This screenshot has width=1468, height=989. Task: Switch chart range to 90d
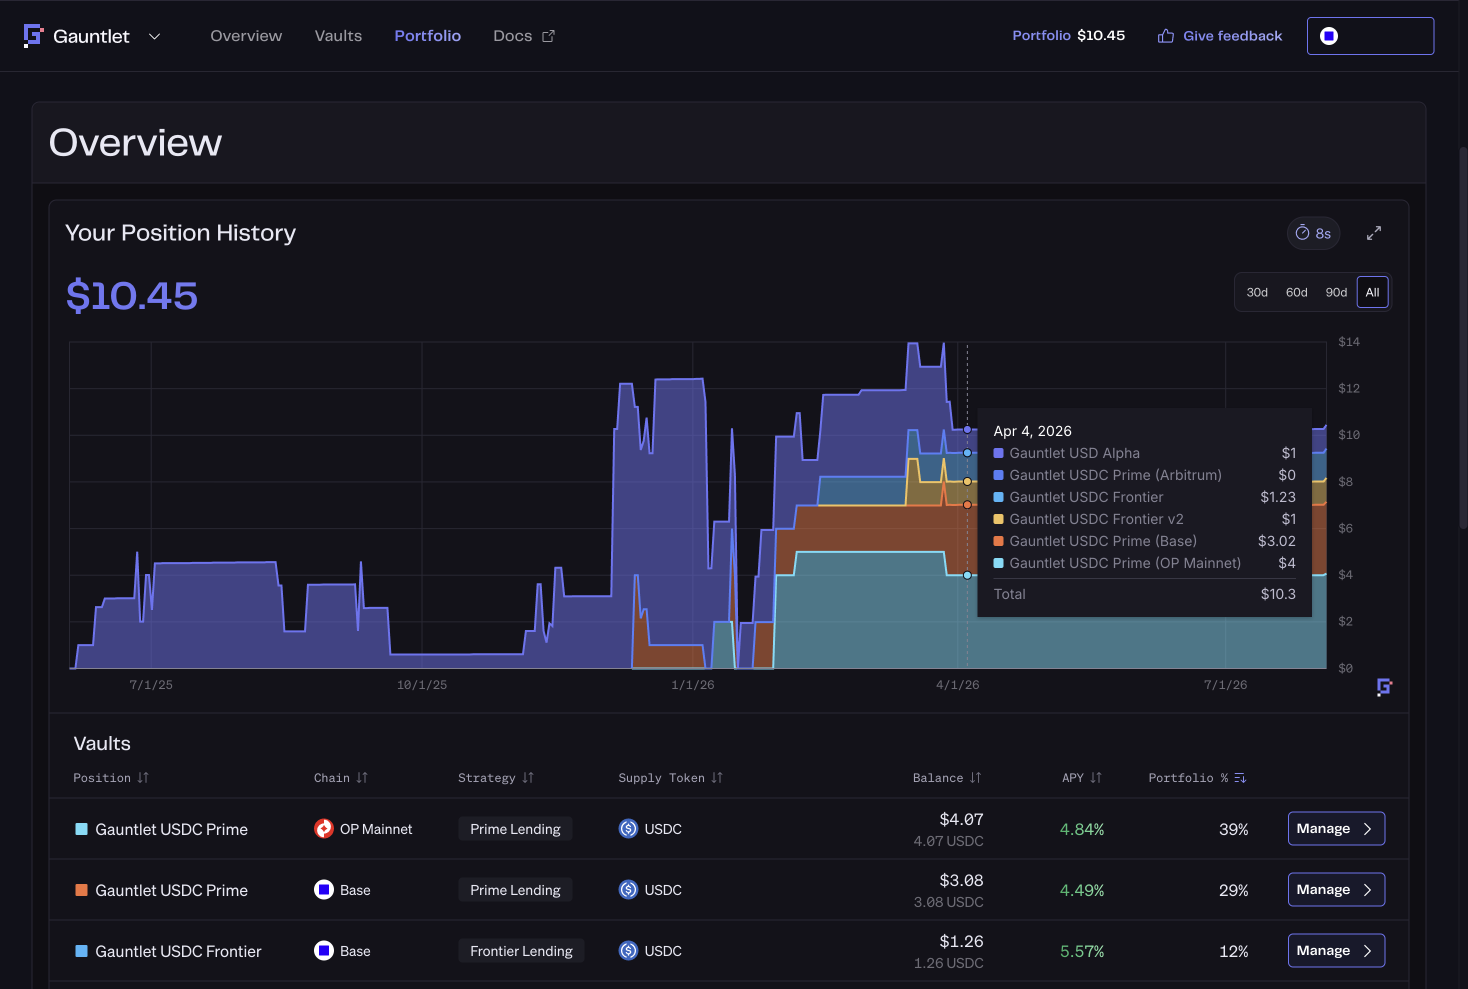click(x=1336, y=292)
